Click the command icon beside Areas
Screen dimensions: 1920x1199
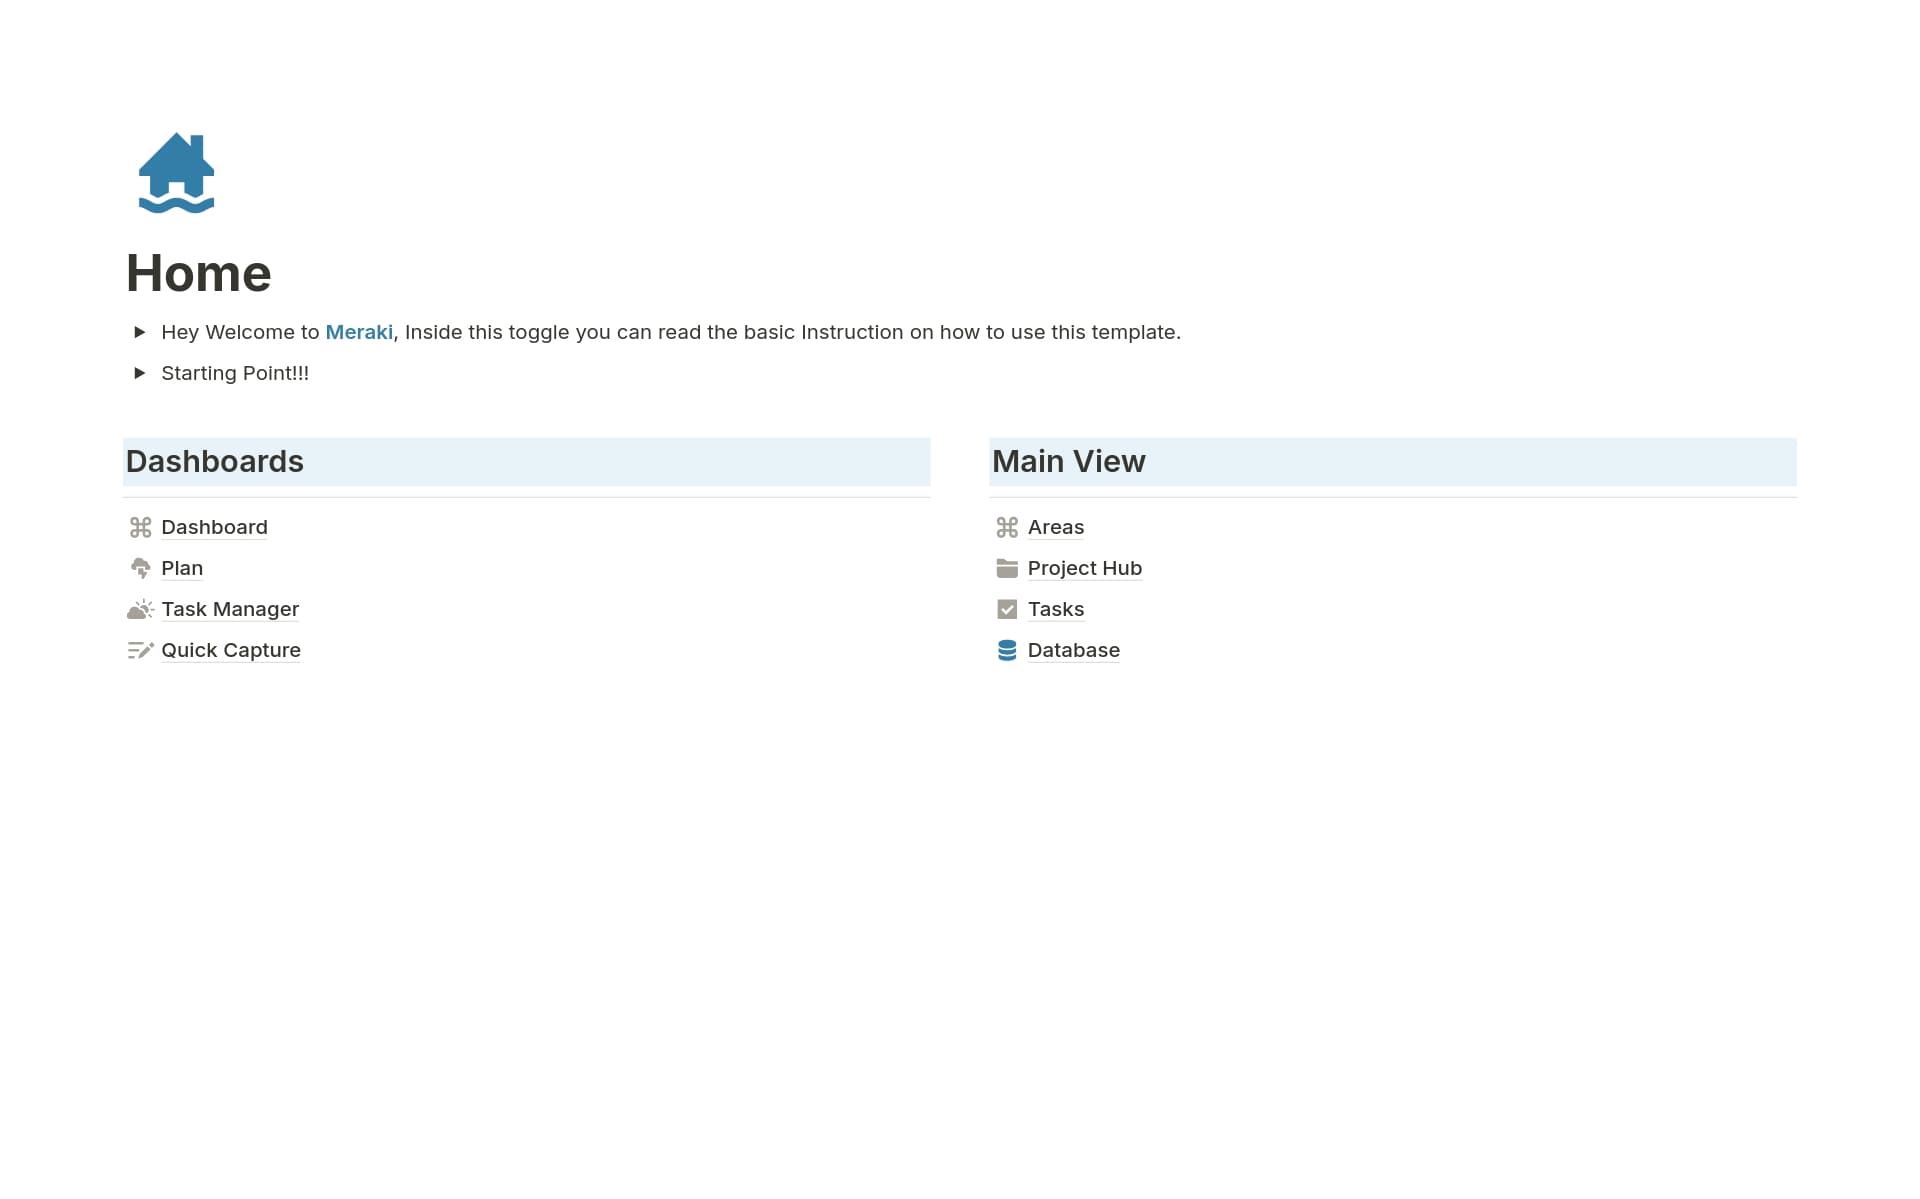1007,526
